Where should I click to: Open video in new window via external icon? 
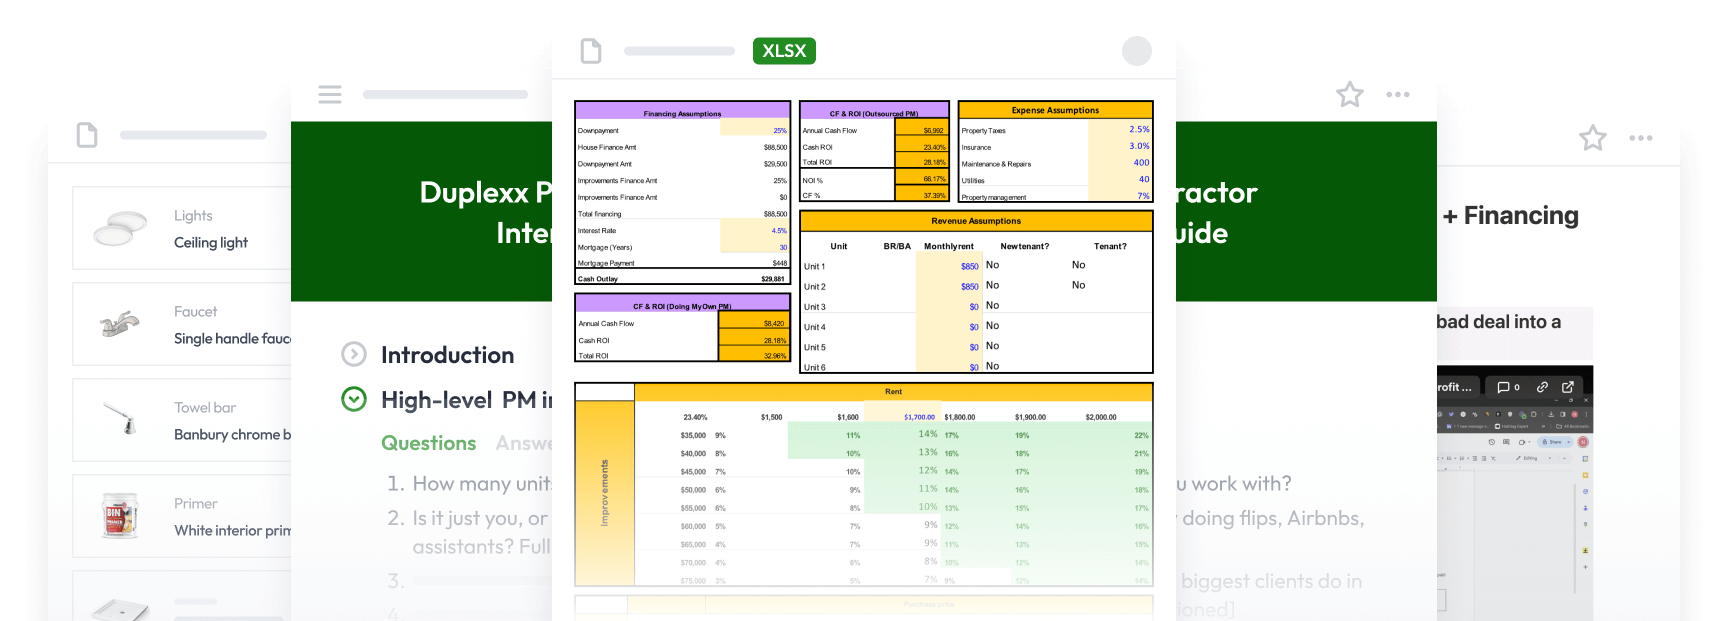1567,387
